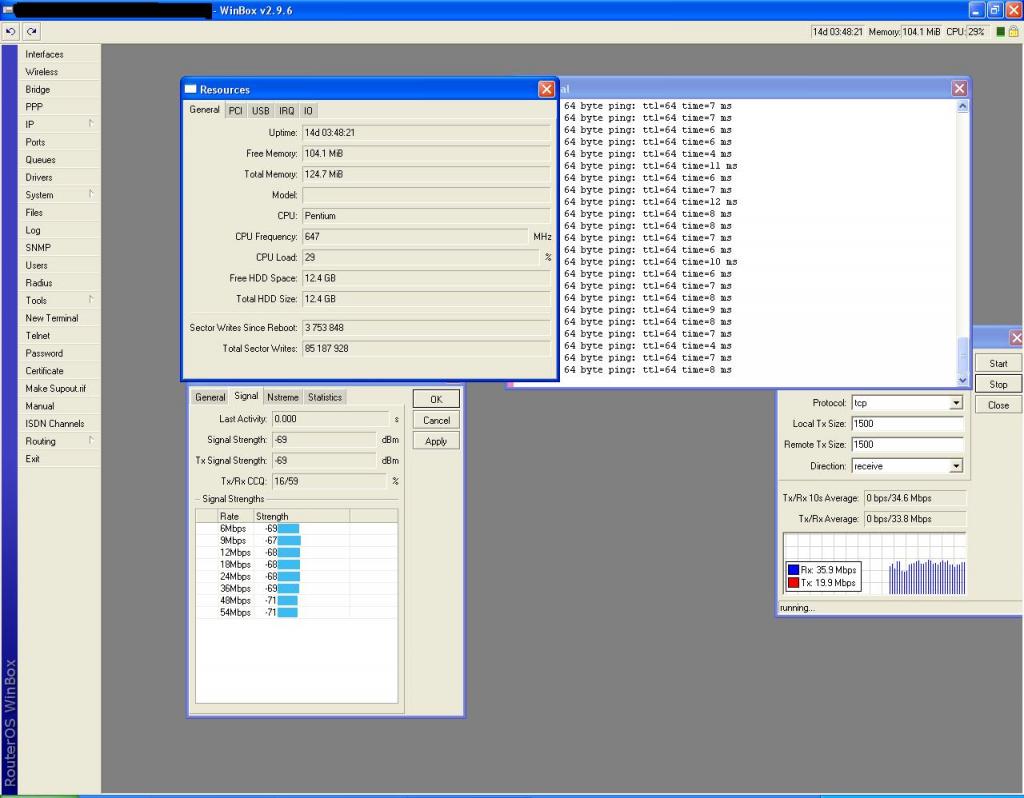
Task: Open the Protocol dropdown set to tcp
Action: pyautogui.click(x=956, y=403)
